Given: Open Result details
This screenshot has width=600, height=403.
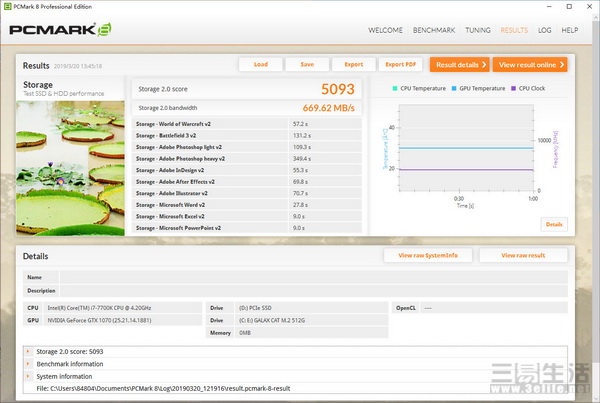Looking at the screenshot, I should pos(460,65).
